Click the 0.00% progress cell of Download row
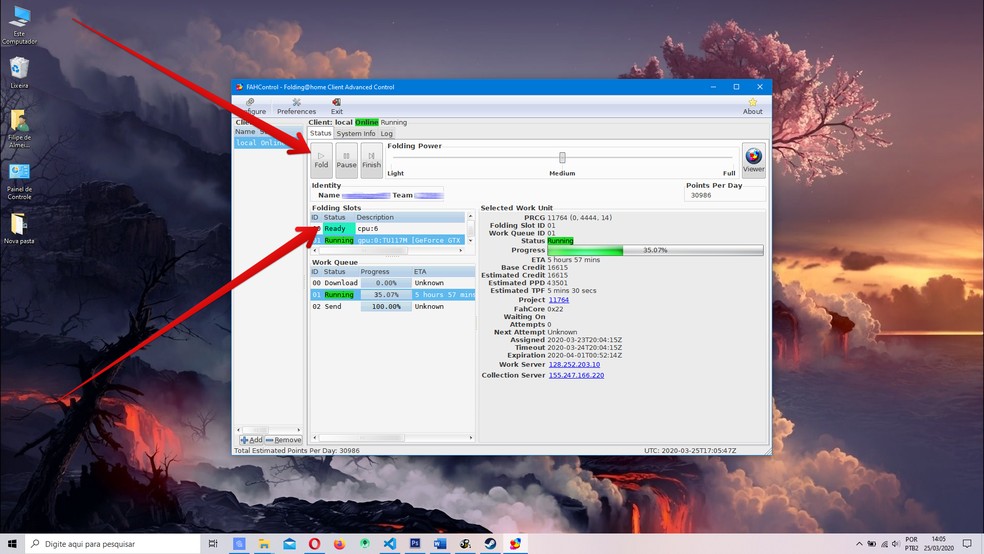Viewport: 984px width, 554px height. (386, 283)
